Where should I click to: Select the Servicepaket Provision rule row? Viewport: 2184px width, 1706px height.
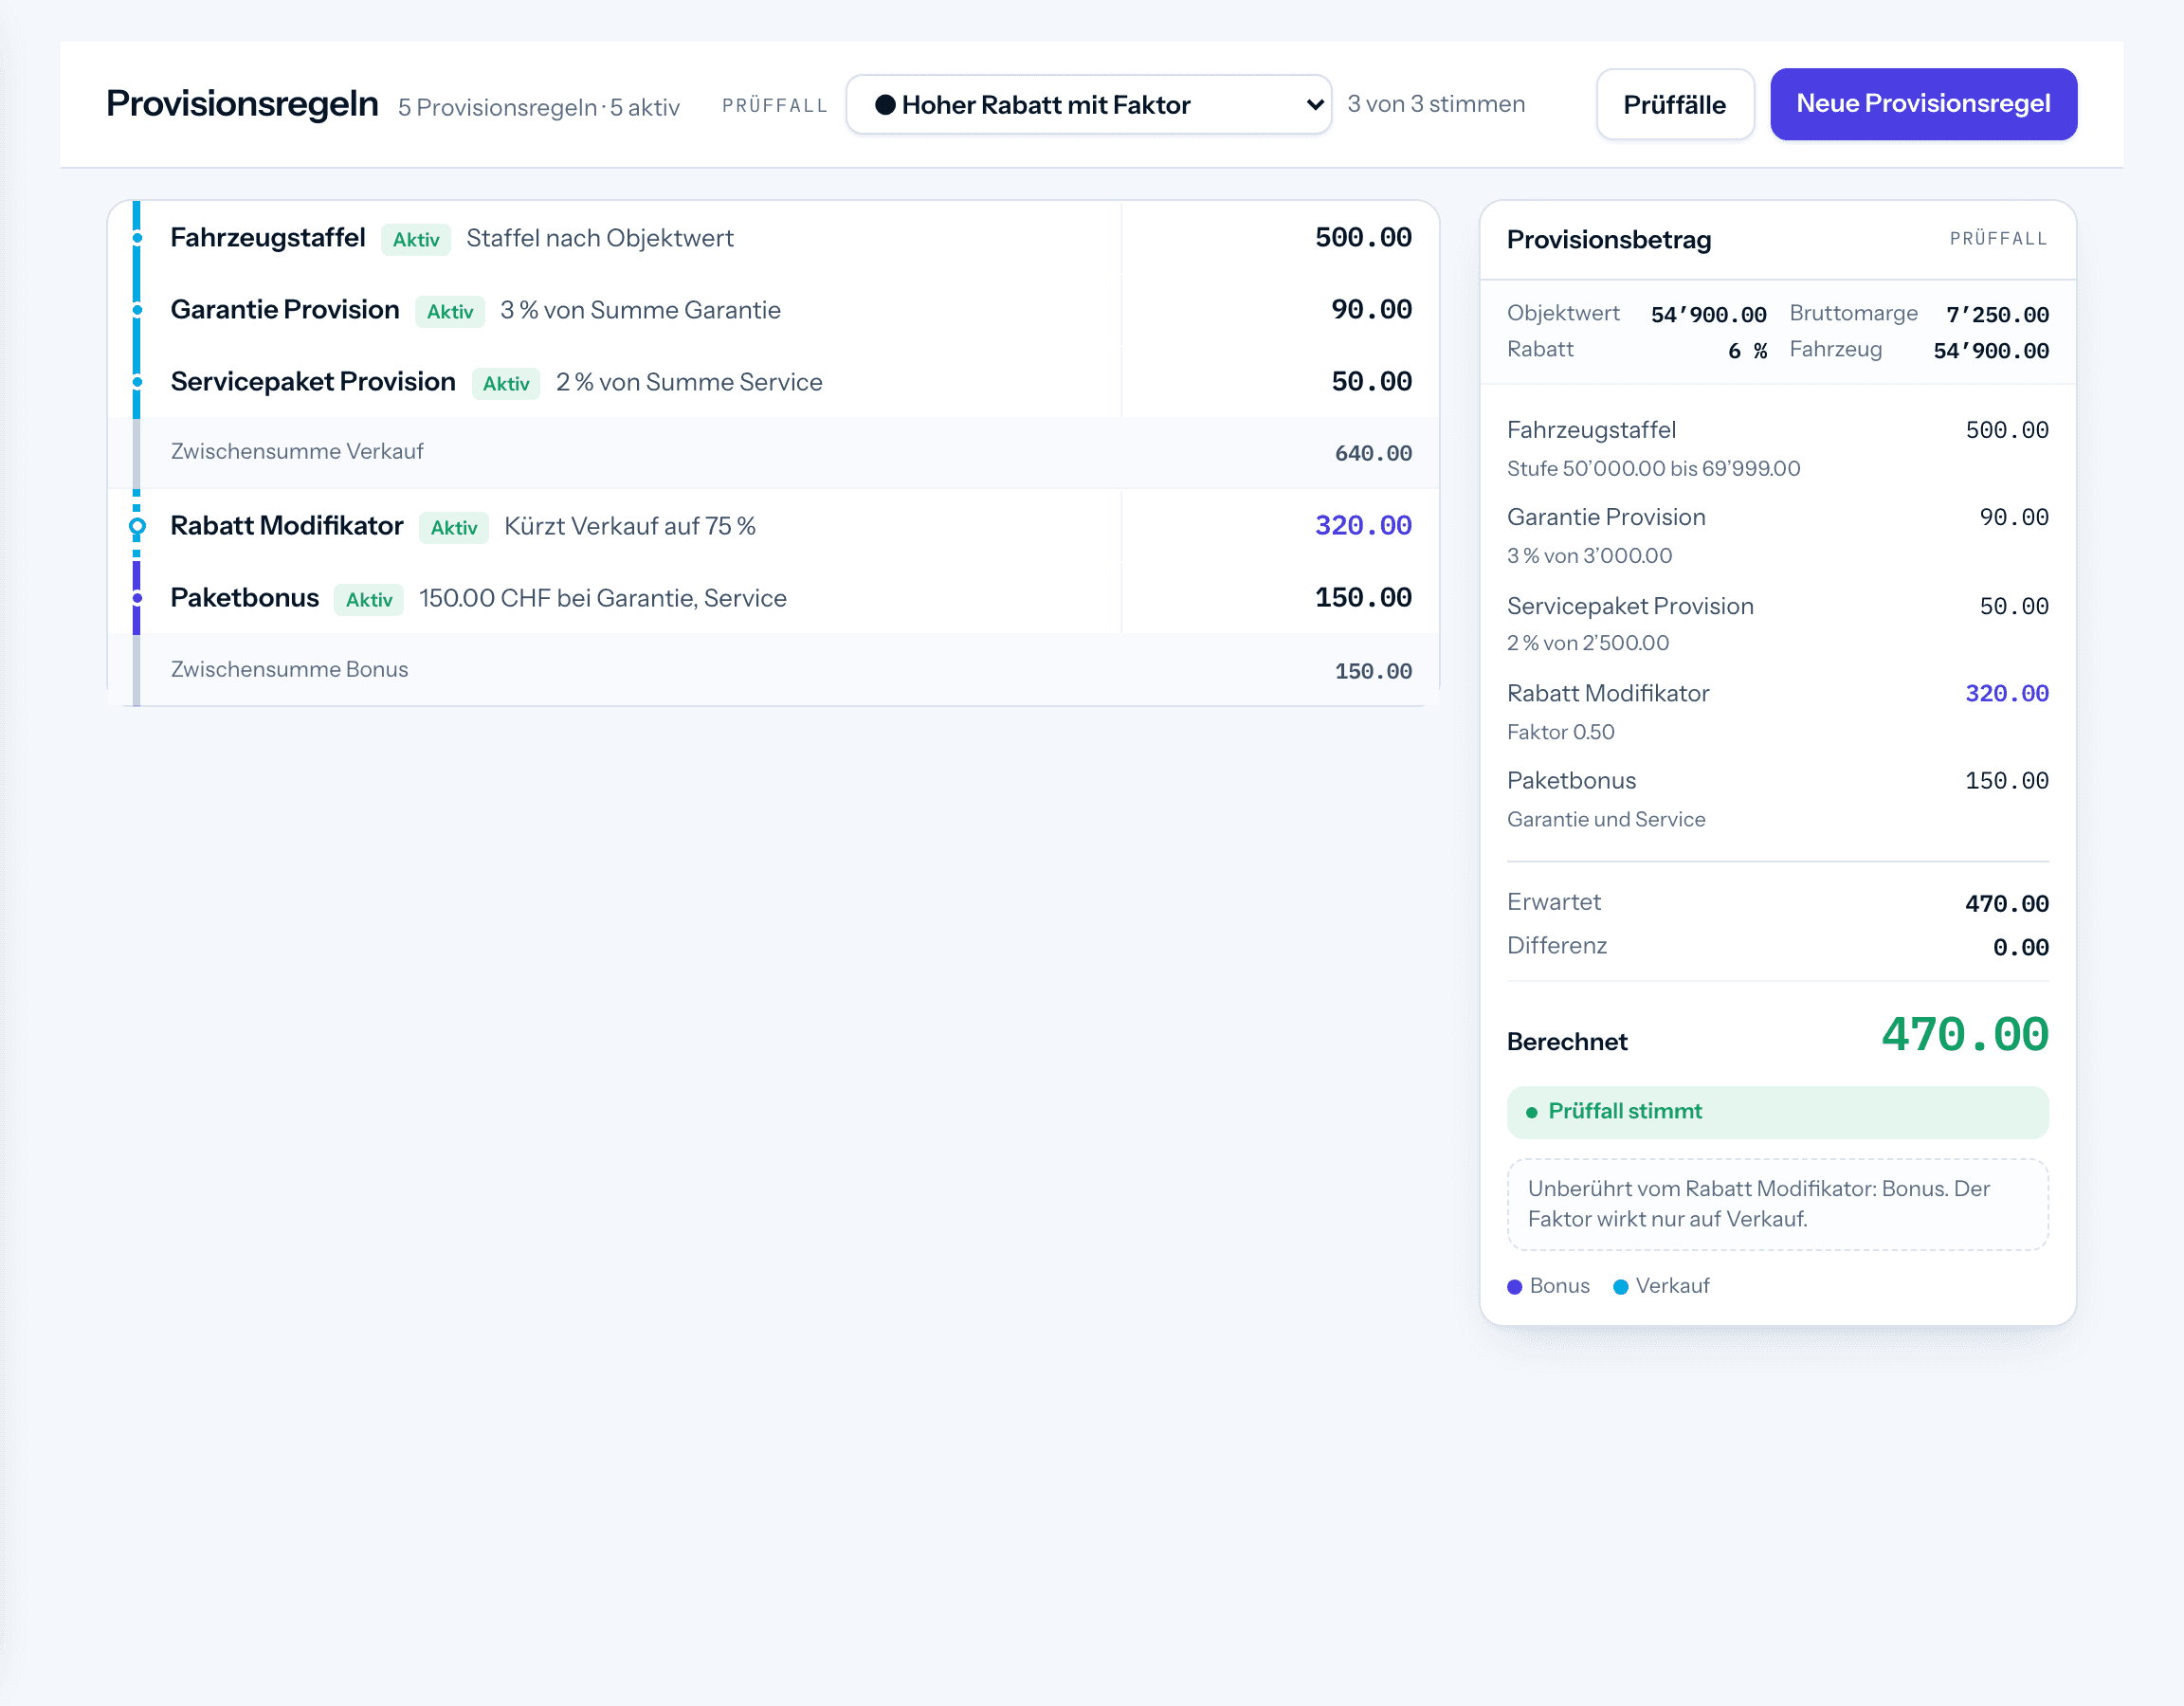coord(773,382)
